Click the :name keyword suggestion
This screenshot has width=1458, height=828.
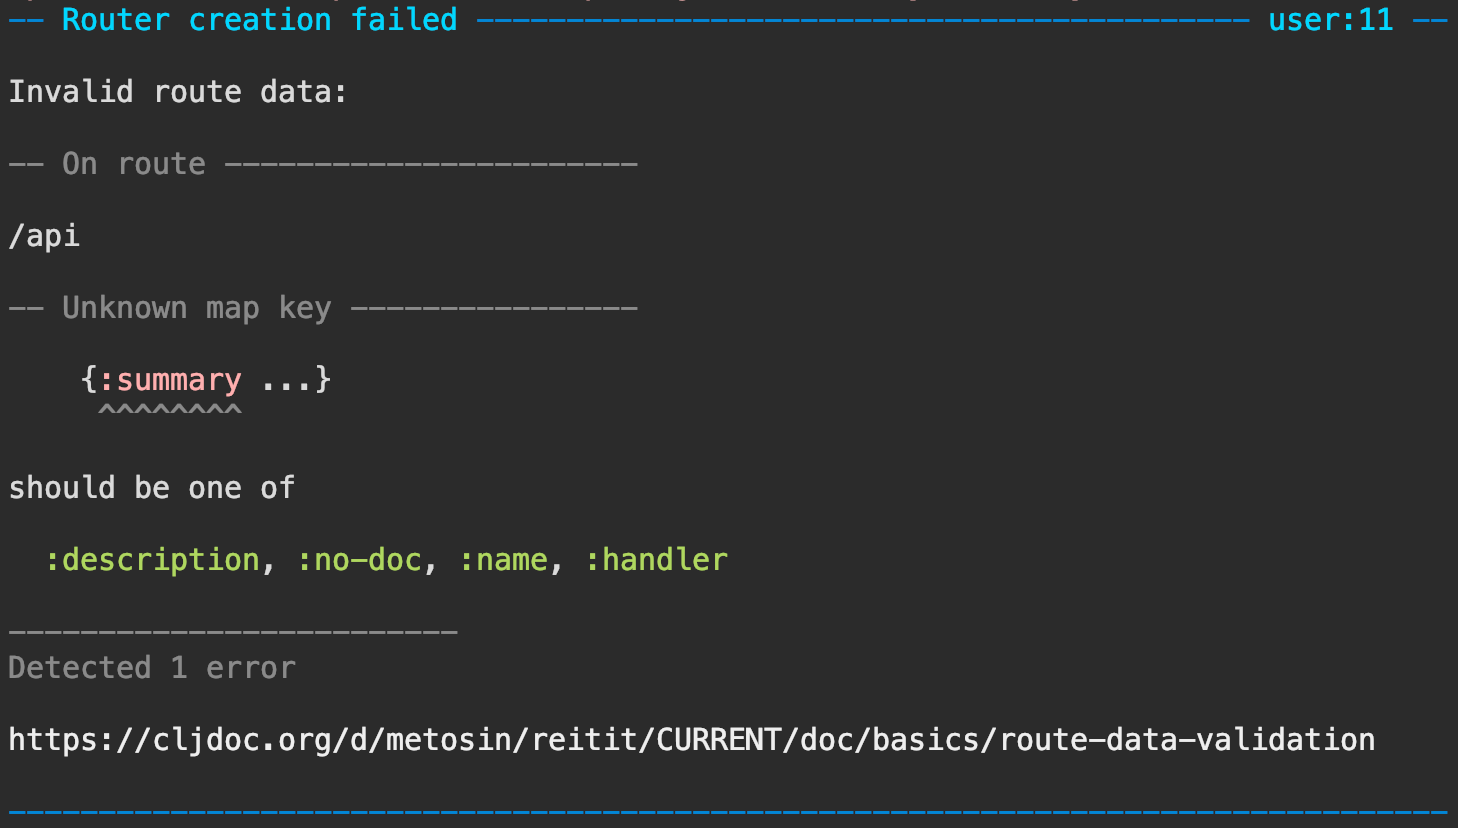pos(503,560)
